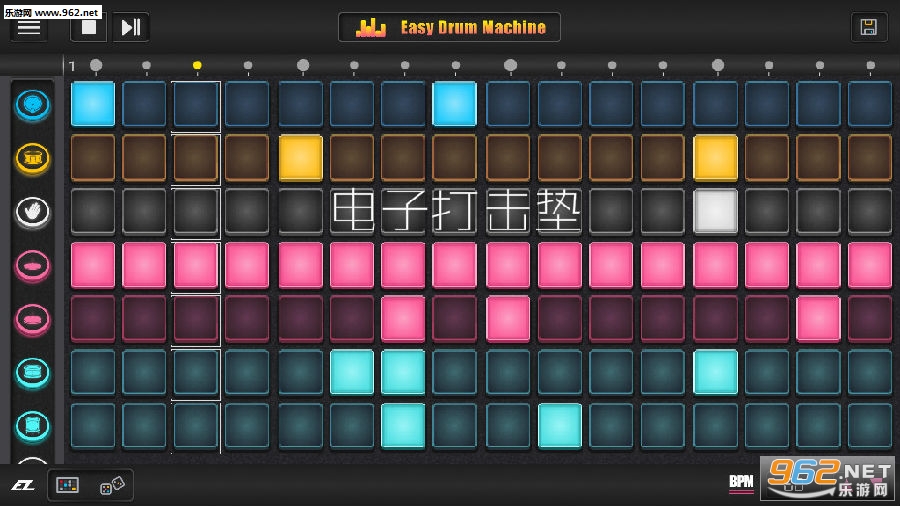
Task: Select the upper cyan tom instrument icon
Action: pyautogui.click(x=33, y=372)
